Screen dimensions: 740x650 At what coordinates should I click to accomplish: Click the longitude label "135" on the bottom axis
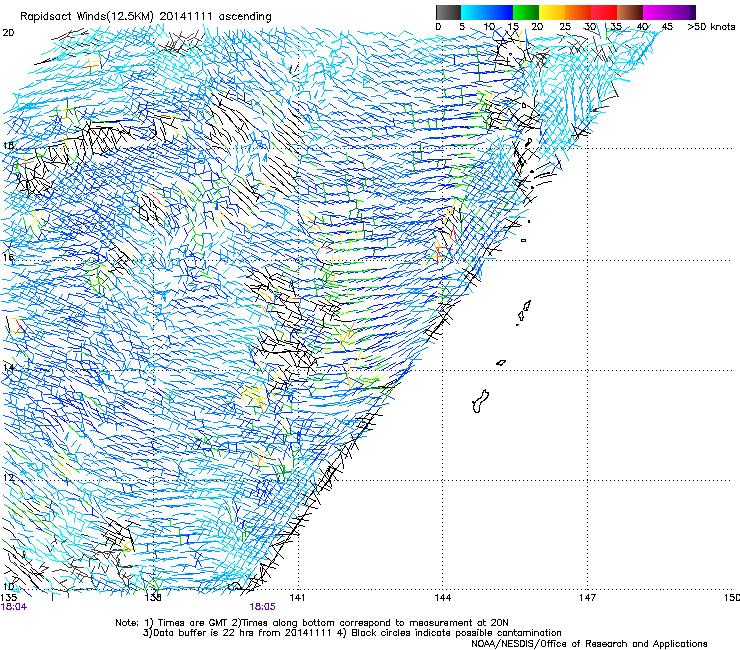[8, 598]
